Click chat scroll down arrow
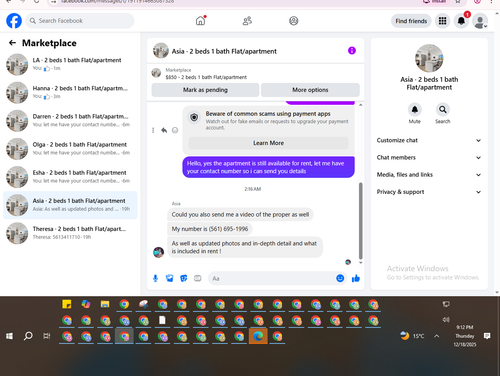500x376 pixels. click(x=360, y=263)
